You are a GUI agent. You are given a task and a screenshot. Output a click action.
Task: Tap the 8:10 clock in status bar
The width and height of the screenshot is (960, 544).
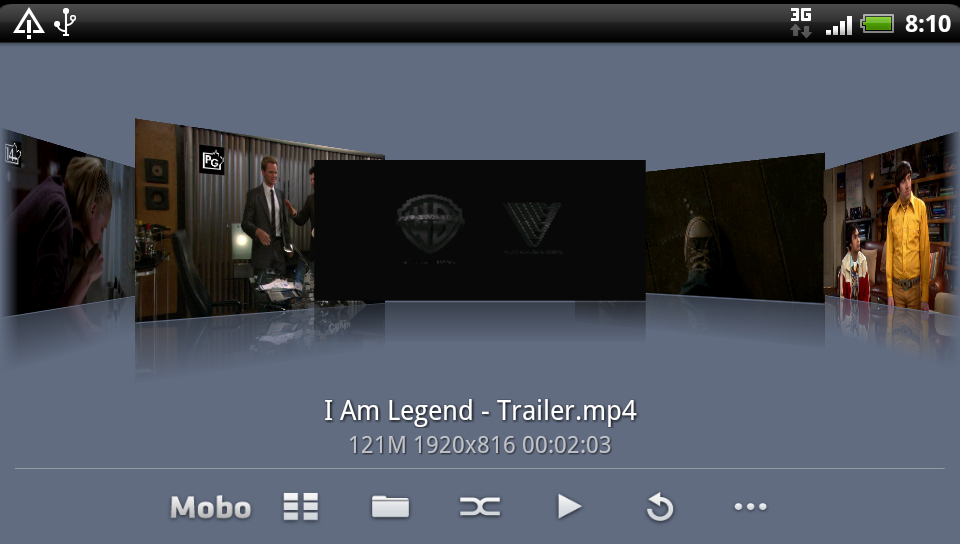coord(927,22)
